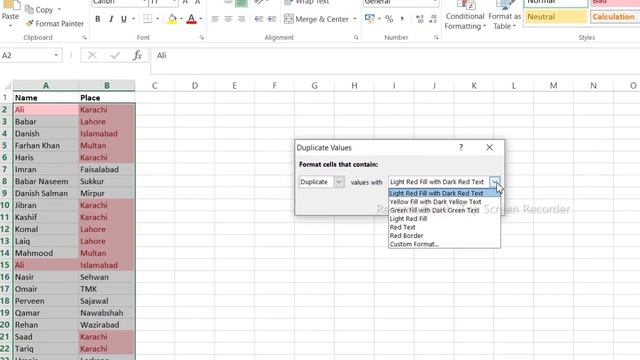Click cell containing Nawabshah

[107, 313]
